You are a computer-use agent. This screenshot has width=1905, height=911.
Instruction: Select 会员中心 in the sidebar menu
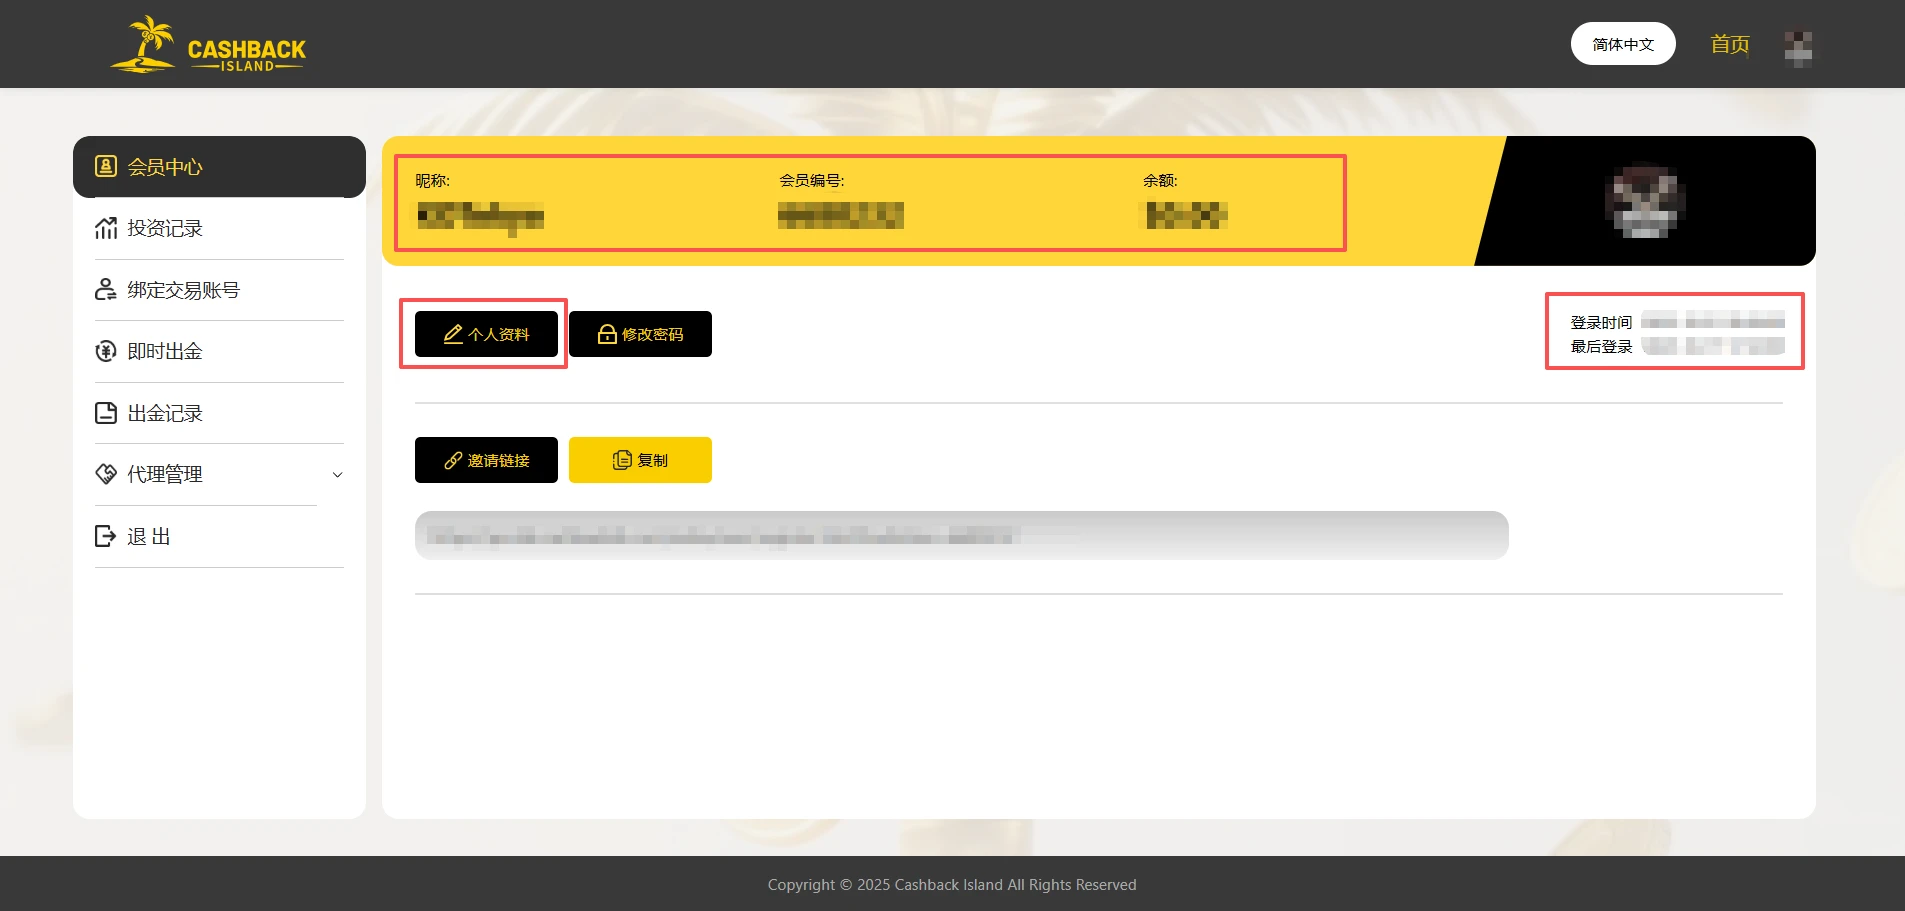pyautogui.click(x=165, y=166)
